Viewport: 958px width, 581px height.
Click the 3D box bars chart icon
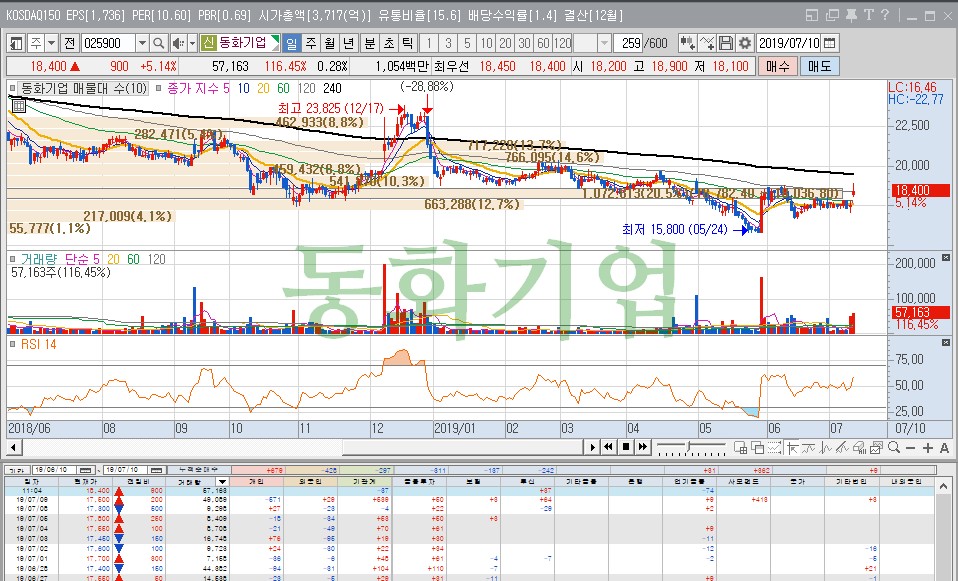[860, 448]
